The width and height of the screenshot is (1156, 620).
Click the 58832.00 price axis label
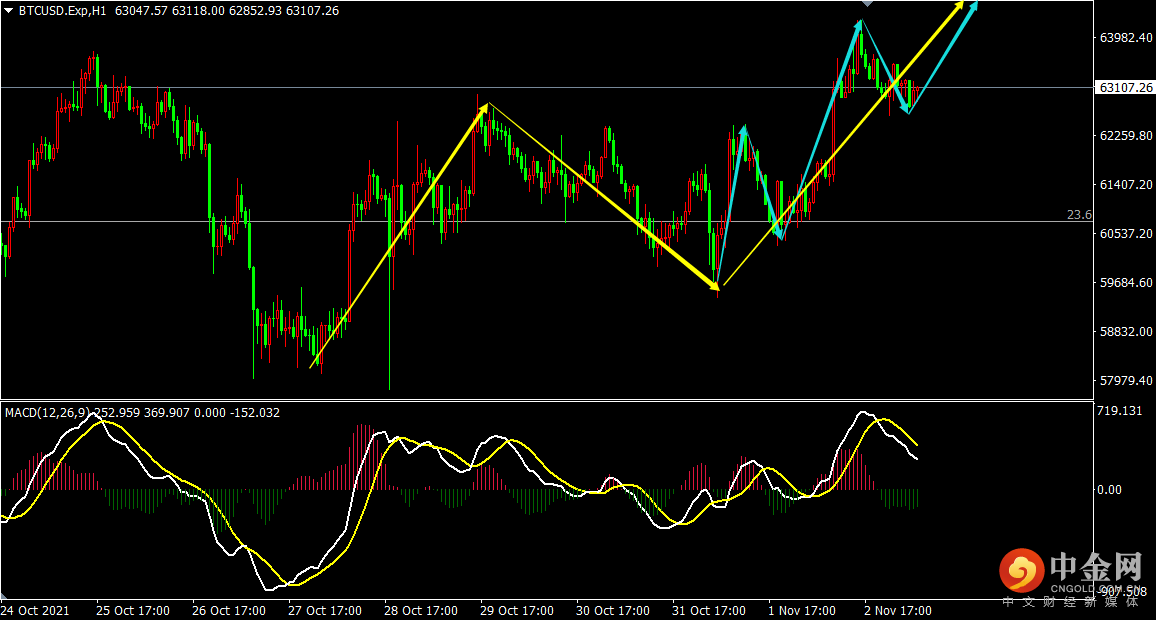coord(1126,332)
